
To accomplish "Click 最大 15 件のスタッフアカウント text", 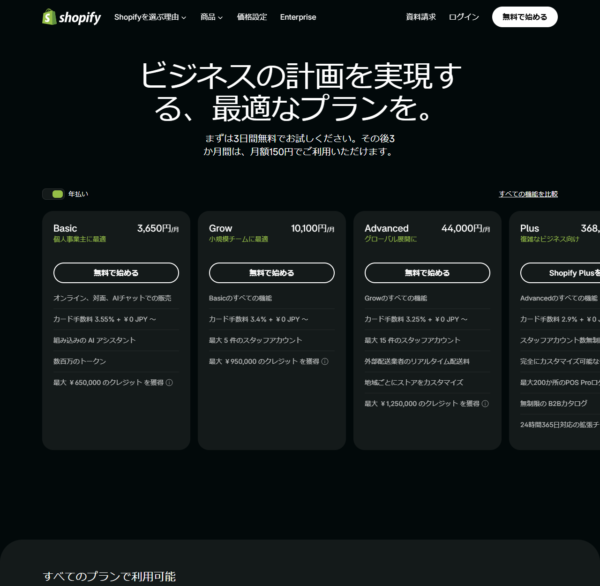I will 412,340.
